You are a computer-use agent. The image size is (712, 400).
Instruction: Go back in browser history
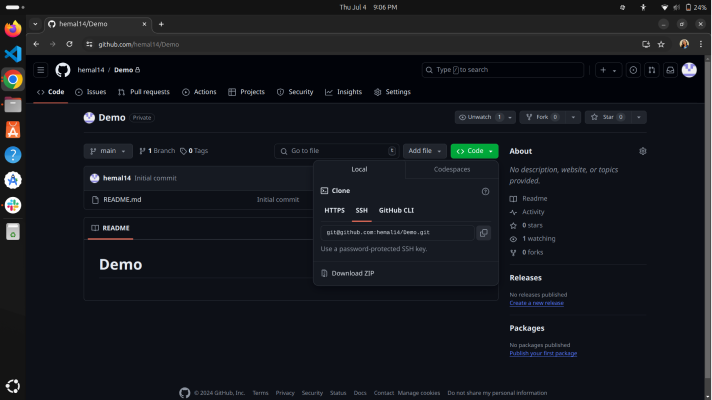(36, 44)
